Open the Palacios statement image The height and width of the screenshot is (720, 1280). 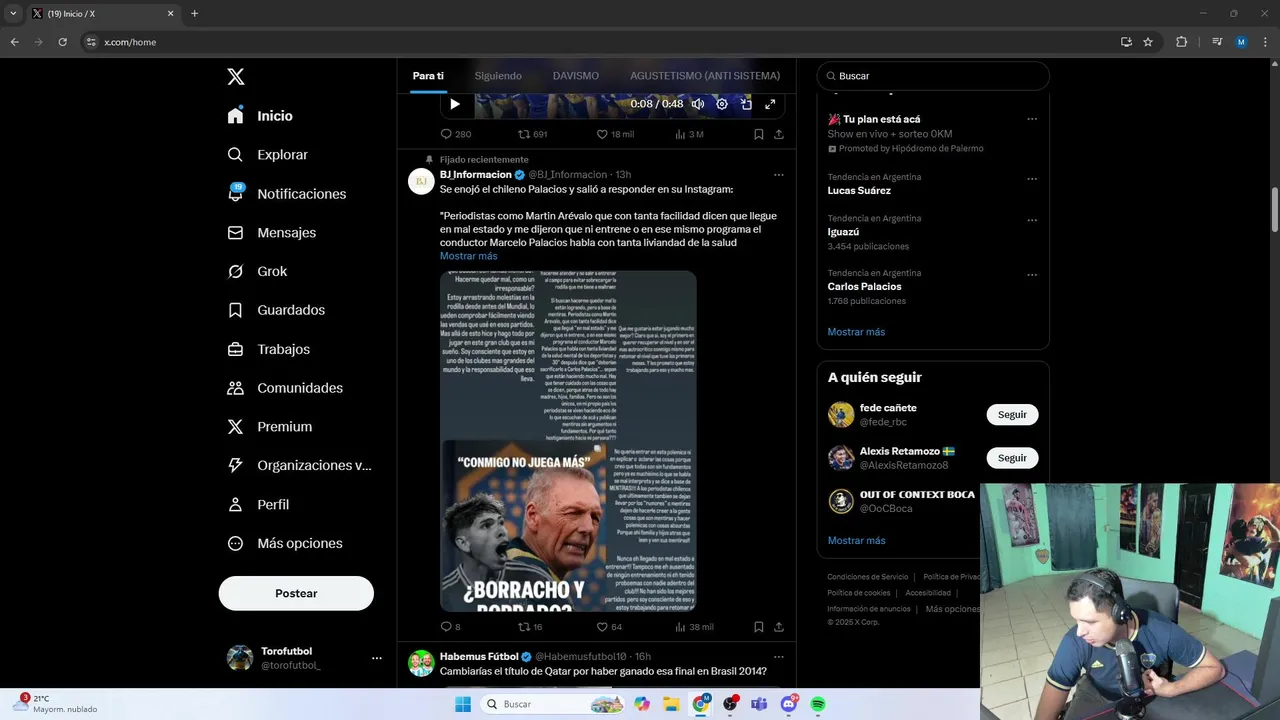568,441
